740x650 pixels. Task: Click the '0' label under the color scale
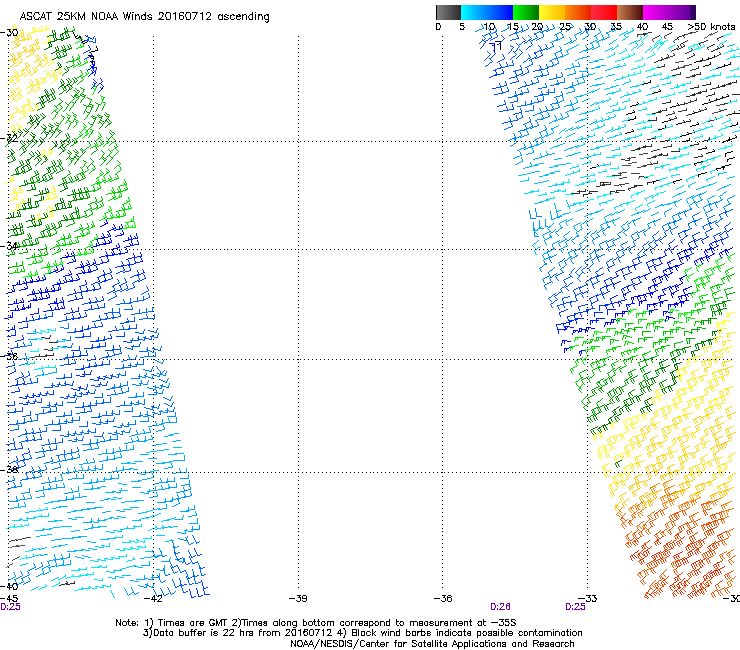(x=438, y=27)
